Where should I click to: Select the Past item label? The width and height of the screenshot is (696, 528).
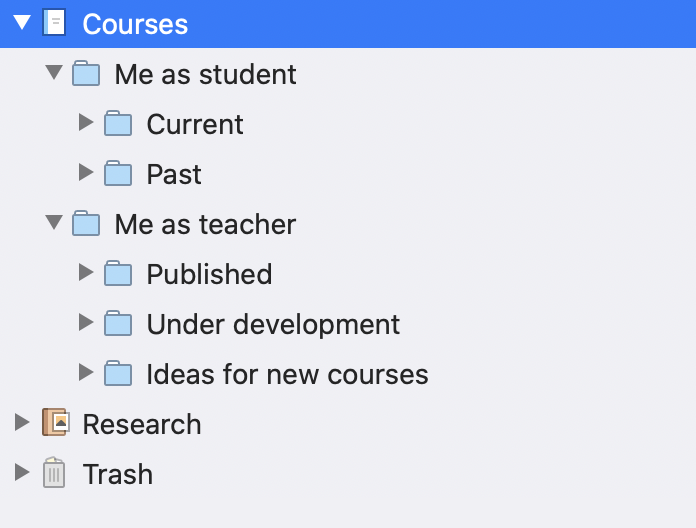coord(174,174)
